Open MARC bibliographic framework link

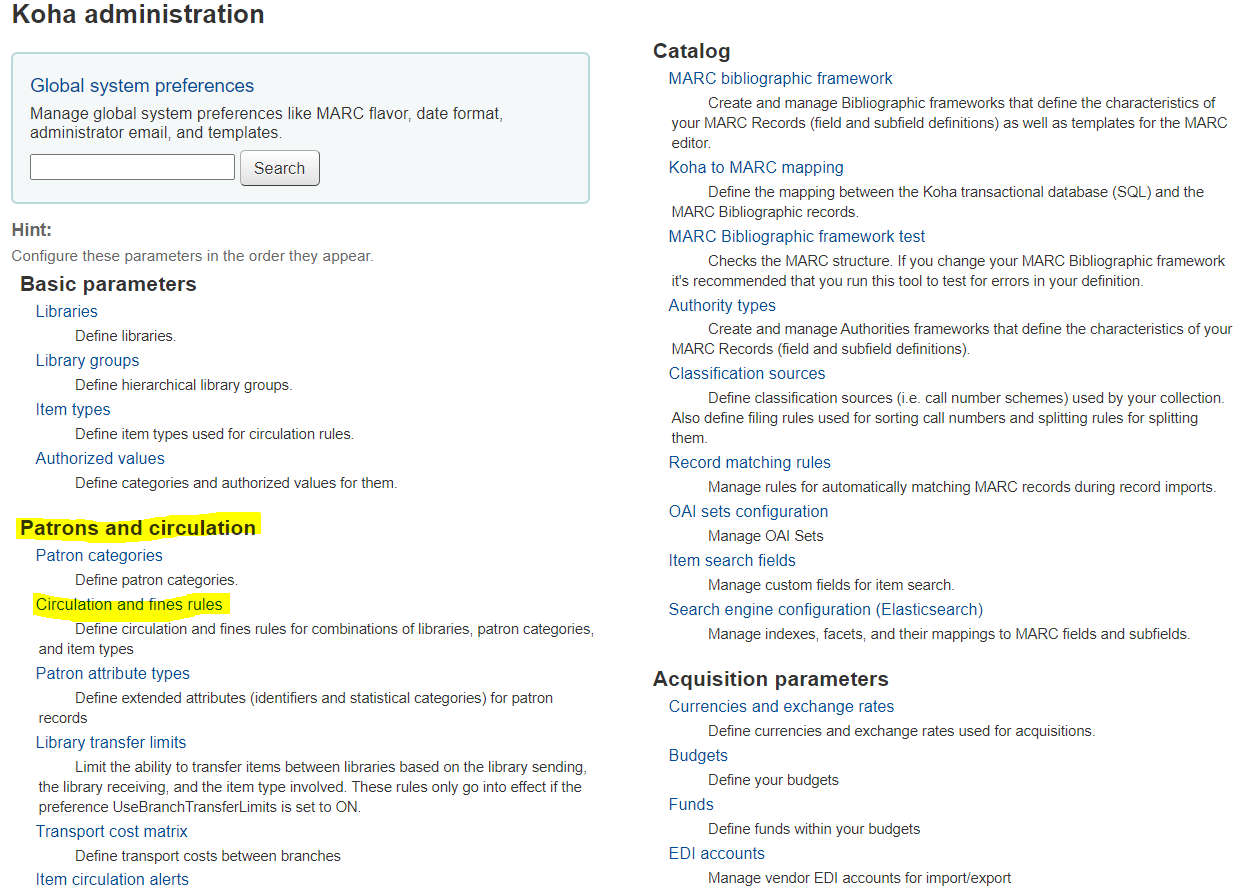tap(781, 79)
